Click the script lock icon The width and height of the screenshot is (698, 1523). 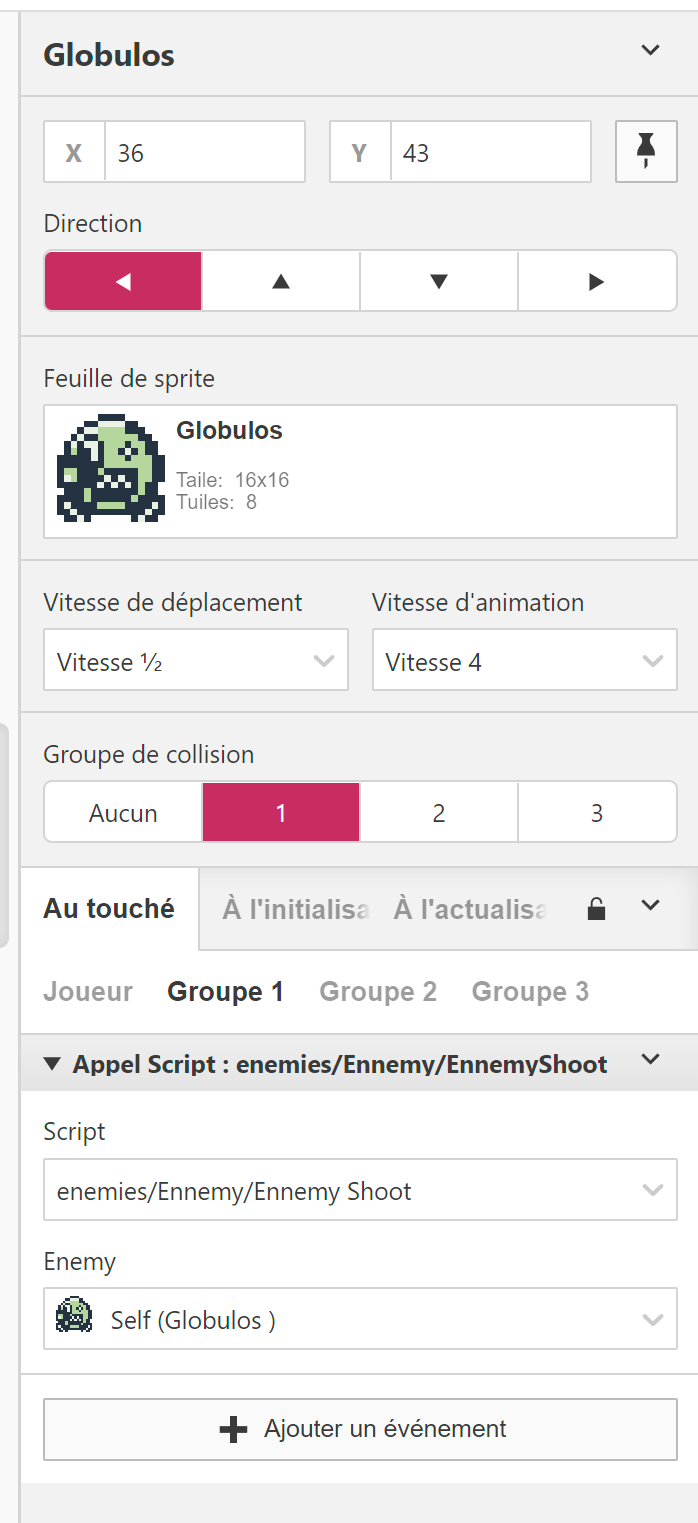click(x=596, y=908)
